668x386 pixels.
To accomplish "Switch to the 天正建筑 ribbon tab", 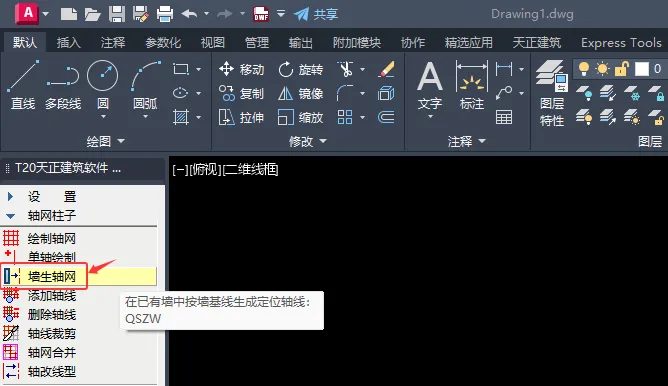I will coord(536,43).
